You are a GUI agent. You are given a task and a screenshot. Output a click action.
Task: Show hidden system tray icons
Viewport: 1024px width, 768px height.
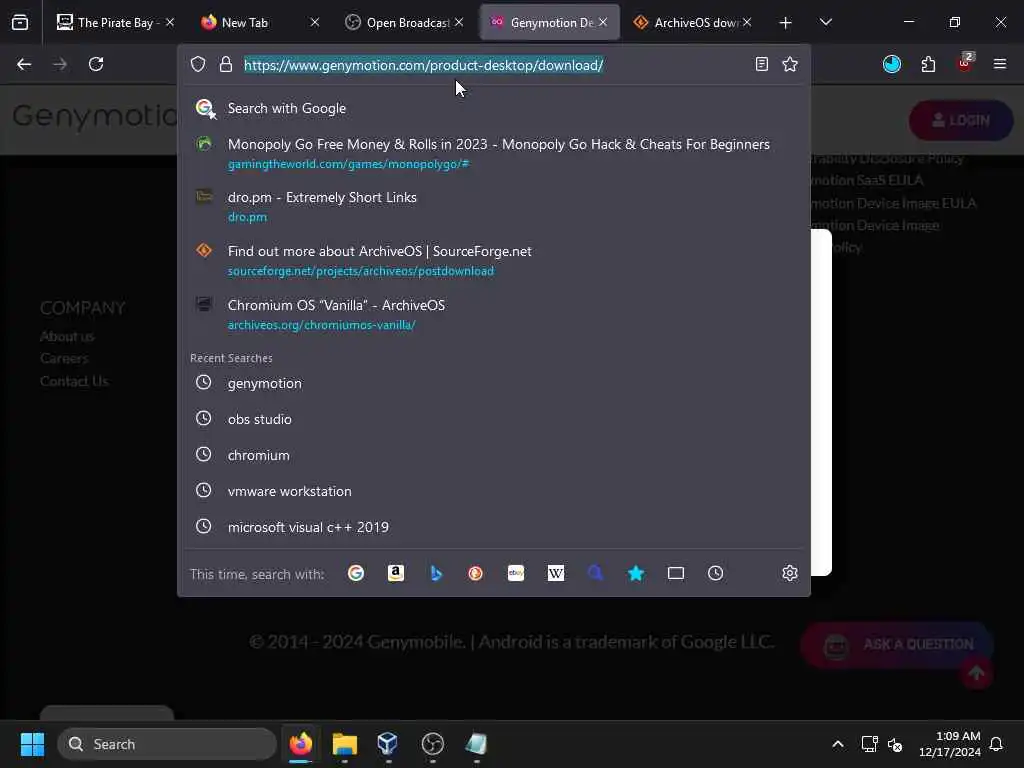coord(838,744)
